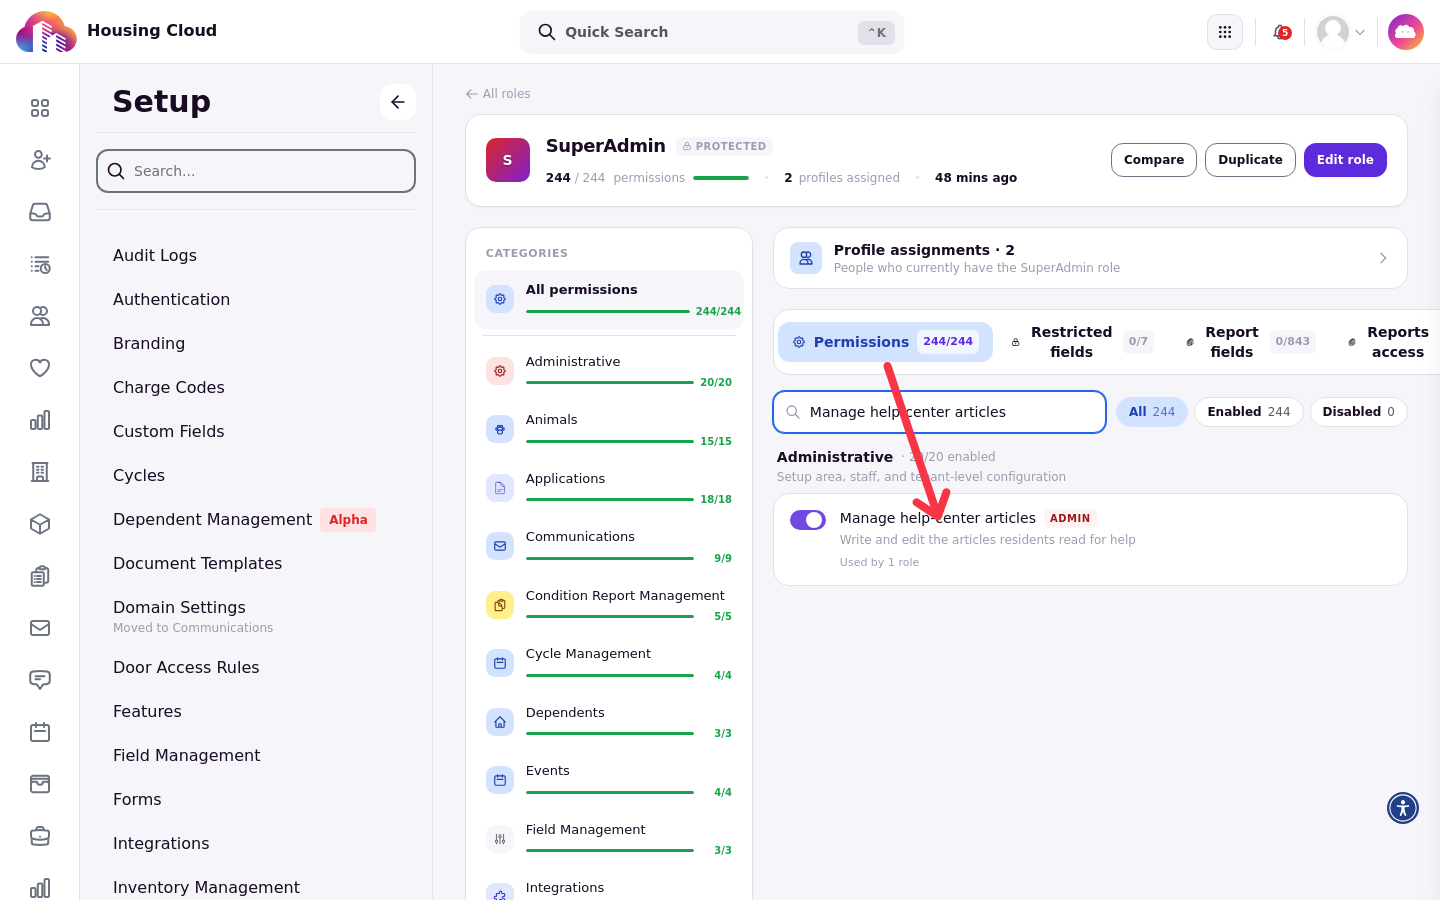Open the dashboard grid icon in left rail
The height and width of the screenshot is (900, 1440).
pos(40,108)
